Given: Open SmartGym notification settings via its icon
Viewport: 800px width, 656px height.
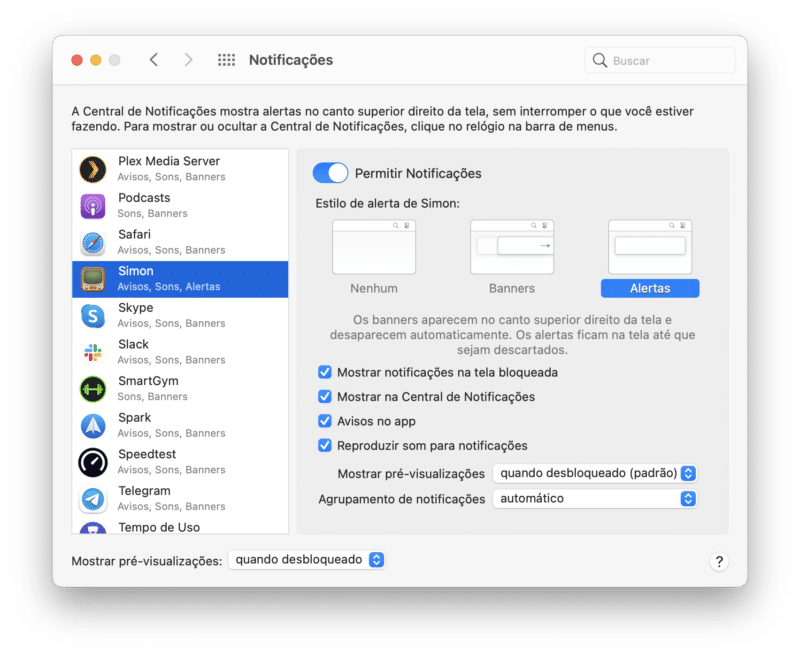Looking at the screenshot, I should [x=93, y=387].
